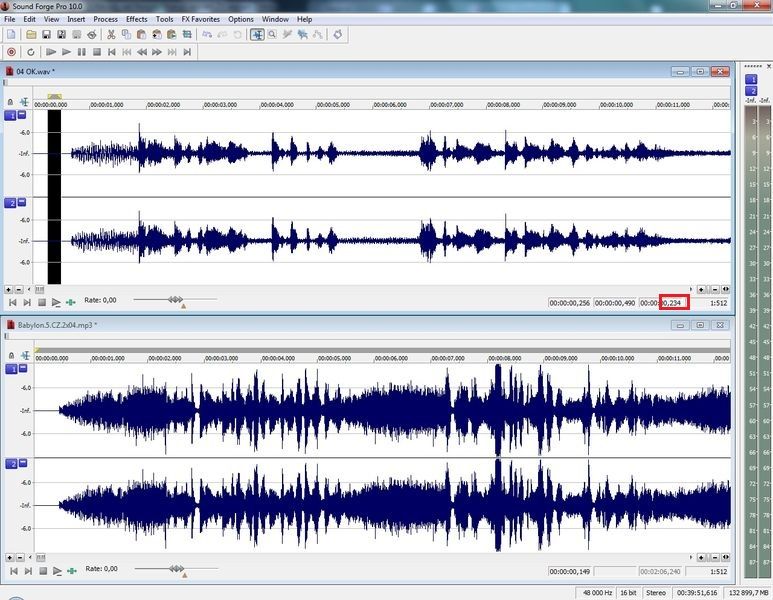Image resolution: width=773 pixels, height=600 pixels.
Task: Click the Copy icon in the toolbar
Action: [x=126, y=35]
